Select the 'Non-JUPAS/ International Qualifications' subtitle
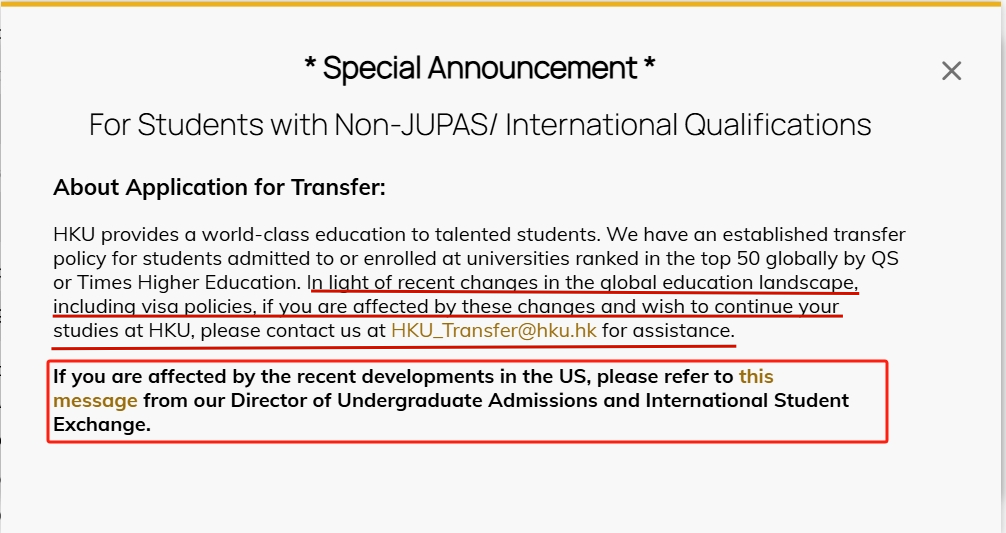 click(x=602, y=124)
